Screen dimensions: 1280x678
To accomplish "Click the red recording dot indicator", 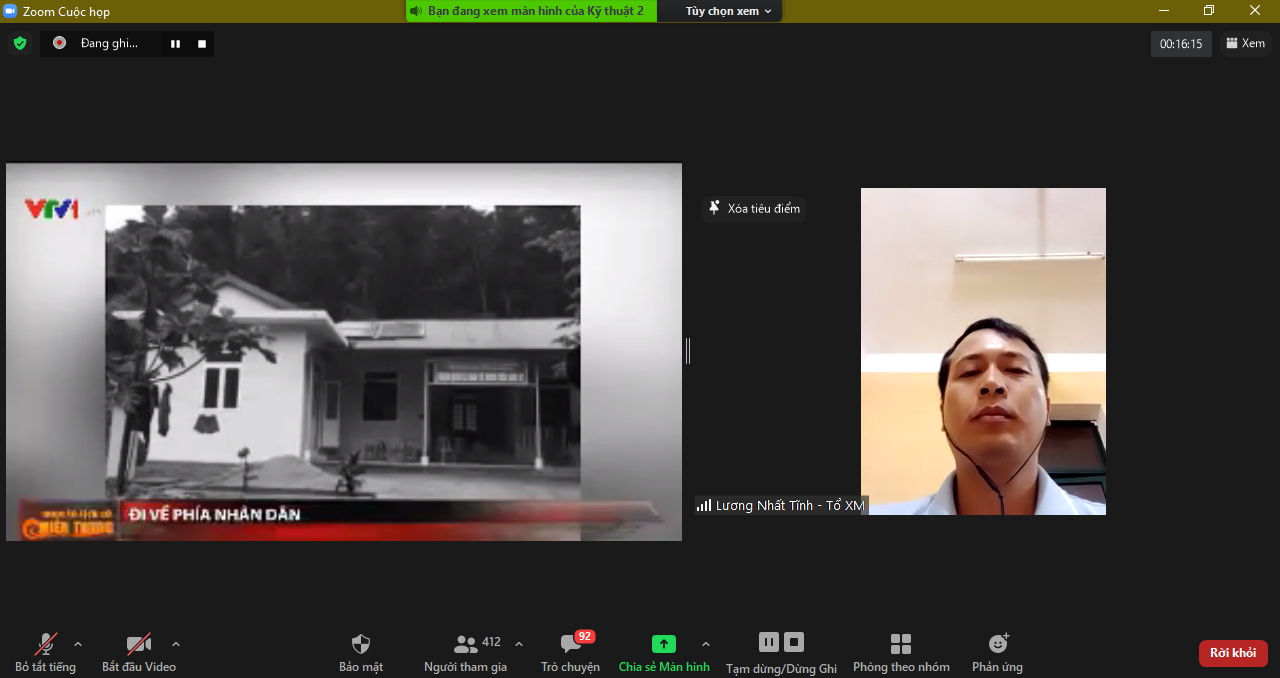I will point(59,43).
